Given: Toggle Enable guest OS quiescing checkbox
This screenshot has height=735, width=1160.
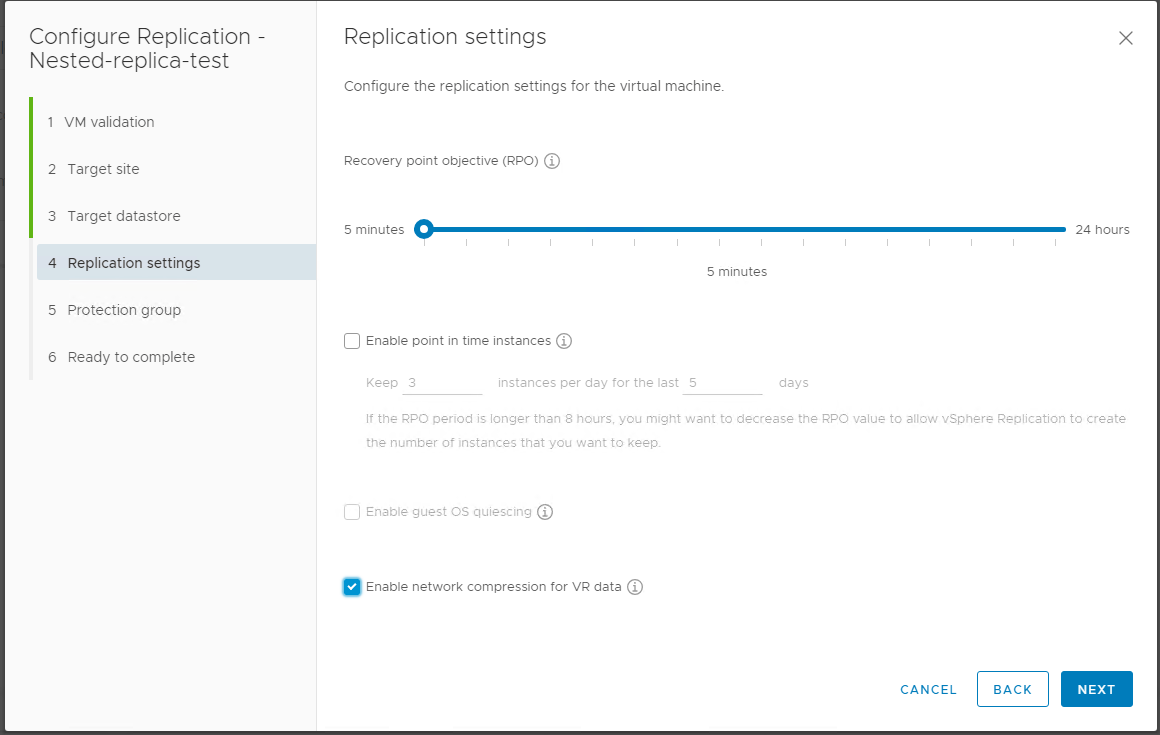Looking at the screenshot, I should 352,512.
